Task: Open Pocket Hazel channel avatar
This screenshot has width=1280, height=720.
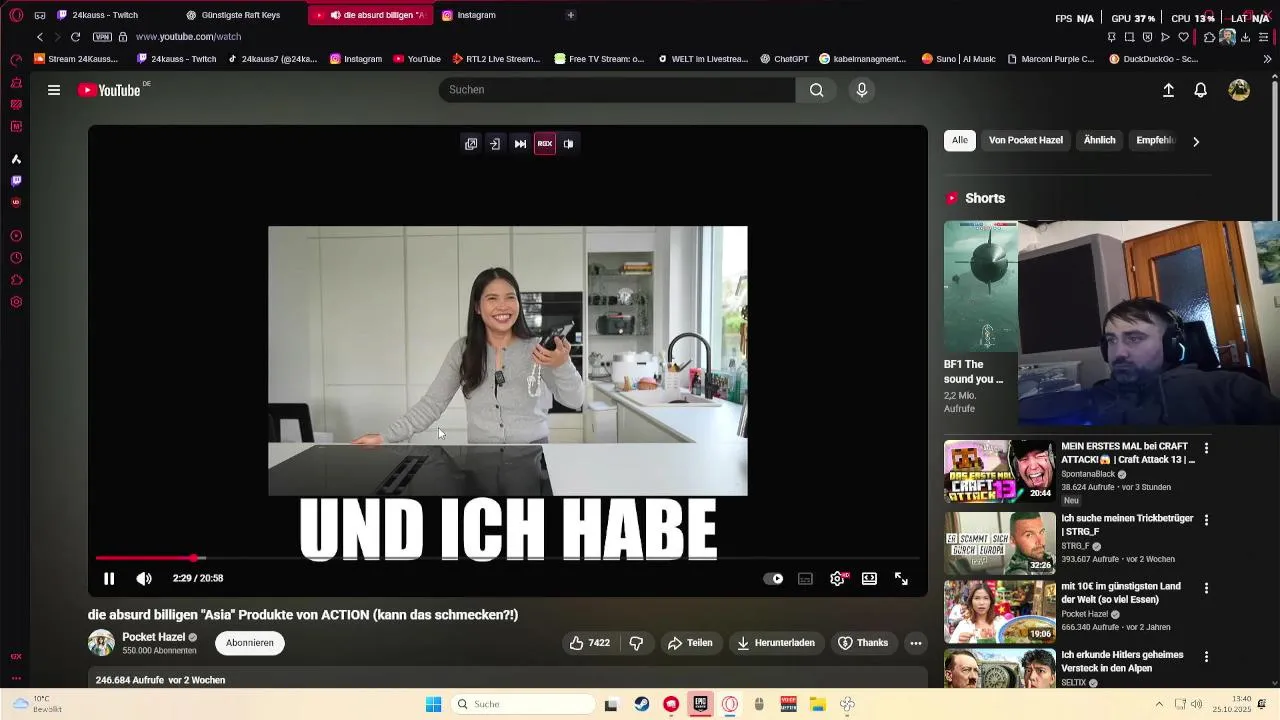Action: (101, 643)
